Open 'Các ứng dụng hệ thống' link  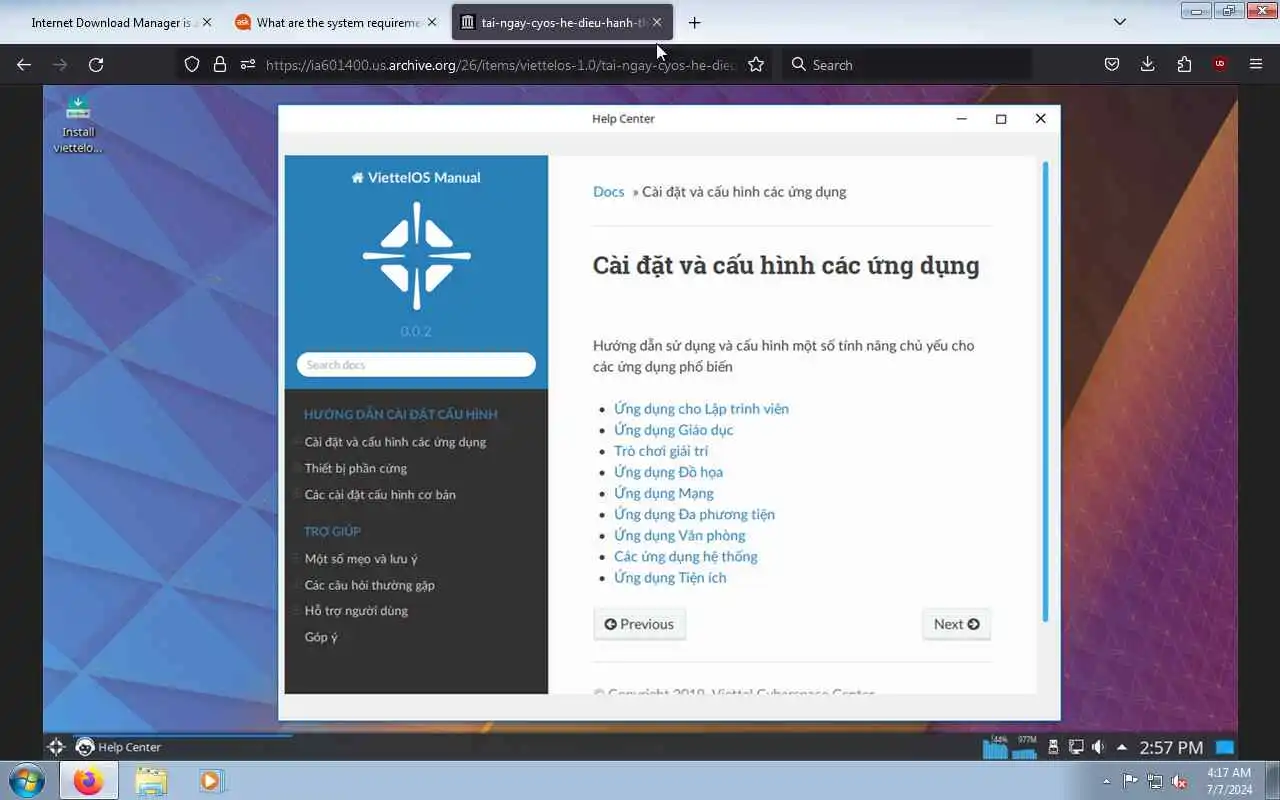[x=685, y=556]
